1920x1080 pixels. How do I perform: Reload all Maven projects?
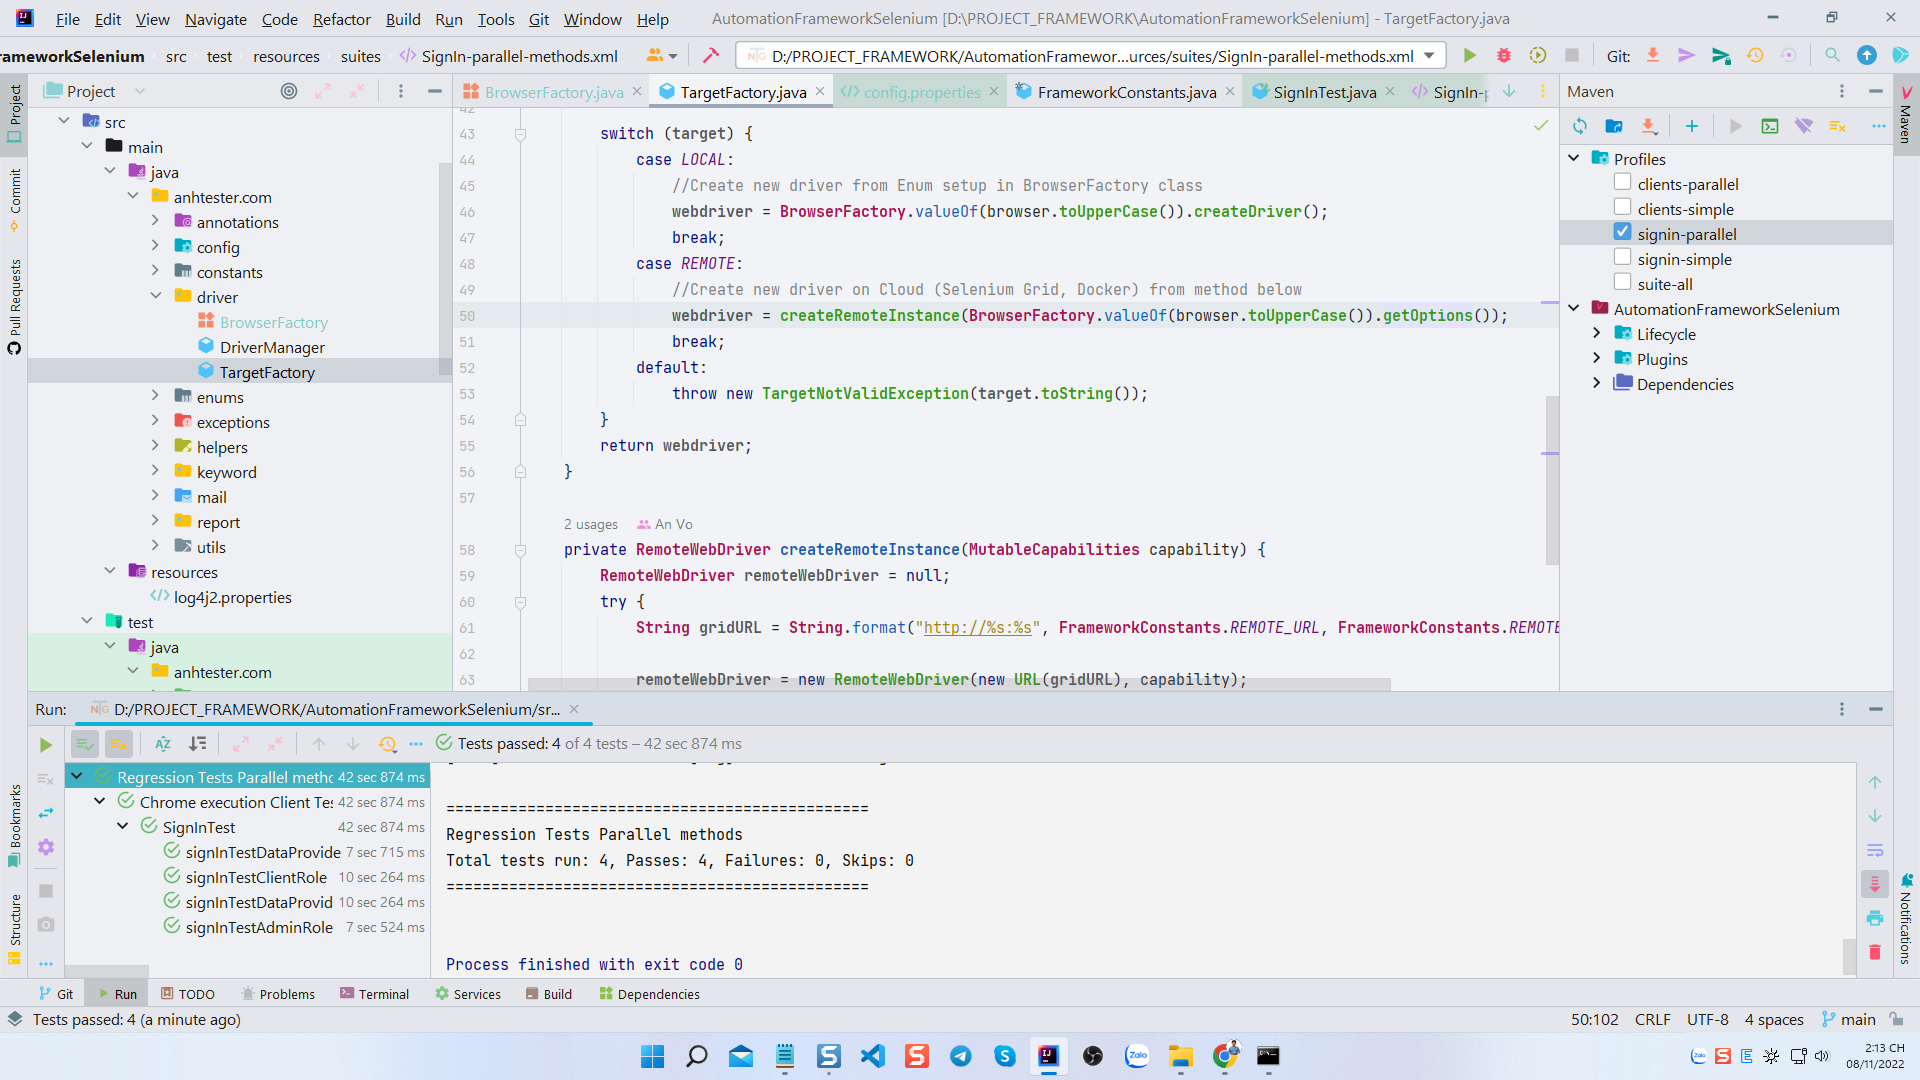[1580, 126]
